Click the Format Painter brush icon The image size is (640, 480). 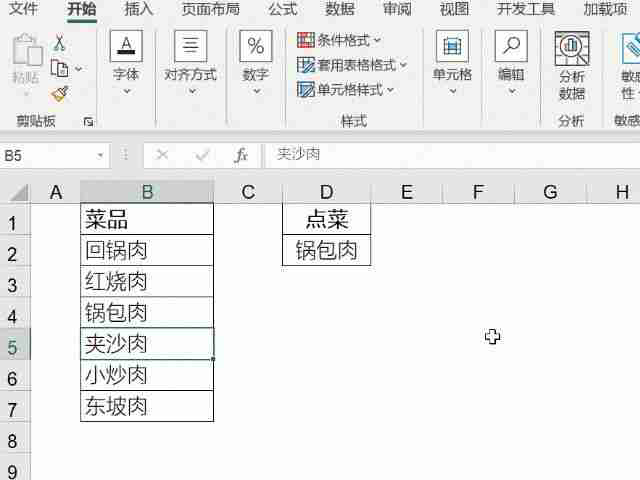pos(60,94)
